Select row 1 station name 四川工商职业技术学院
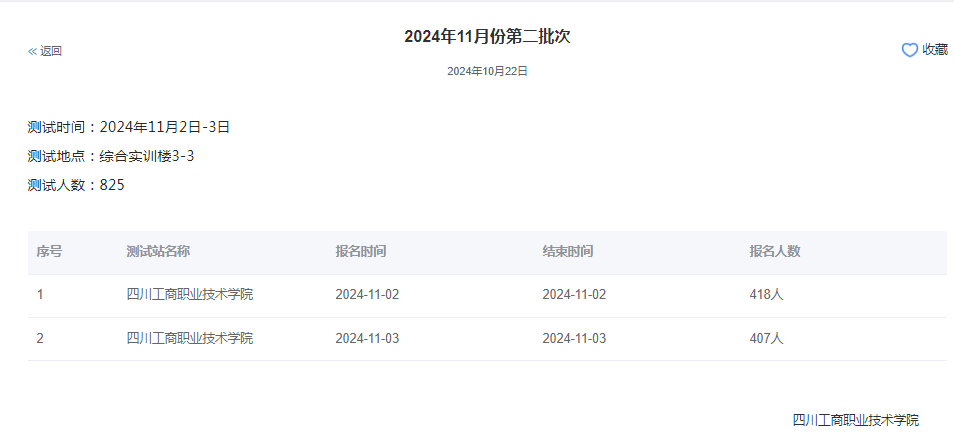954x443 pixels. [190, 295]
